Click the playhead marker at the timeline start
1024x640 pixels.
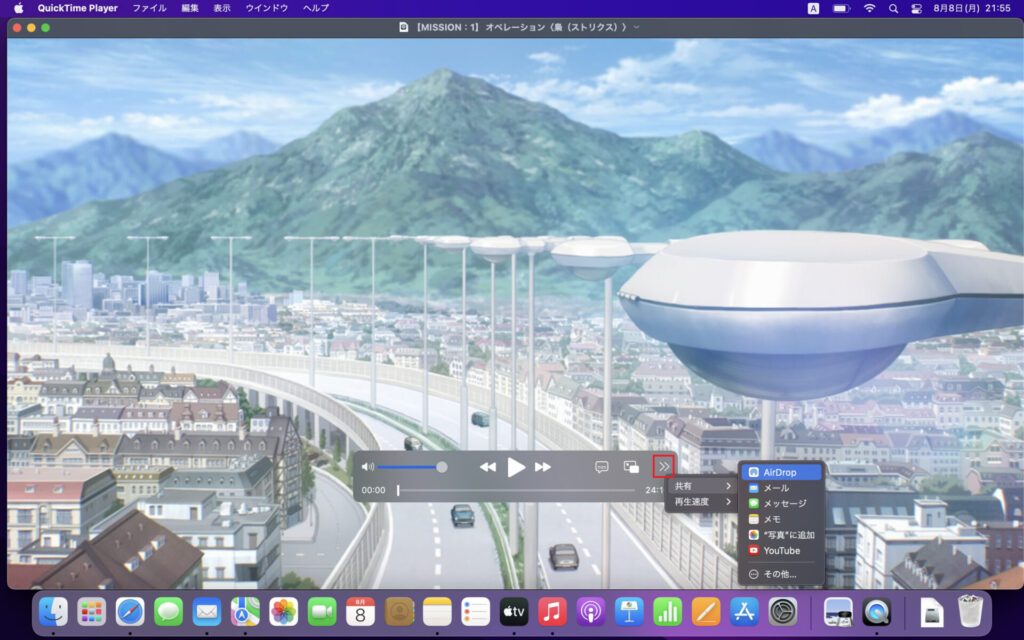coord(398,490)
